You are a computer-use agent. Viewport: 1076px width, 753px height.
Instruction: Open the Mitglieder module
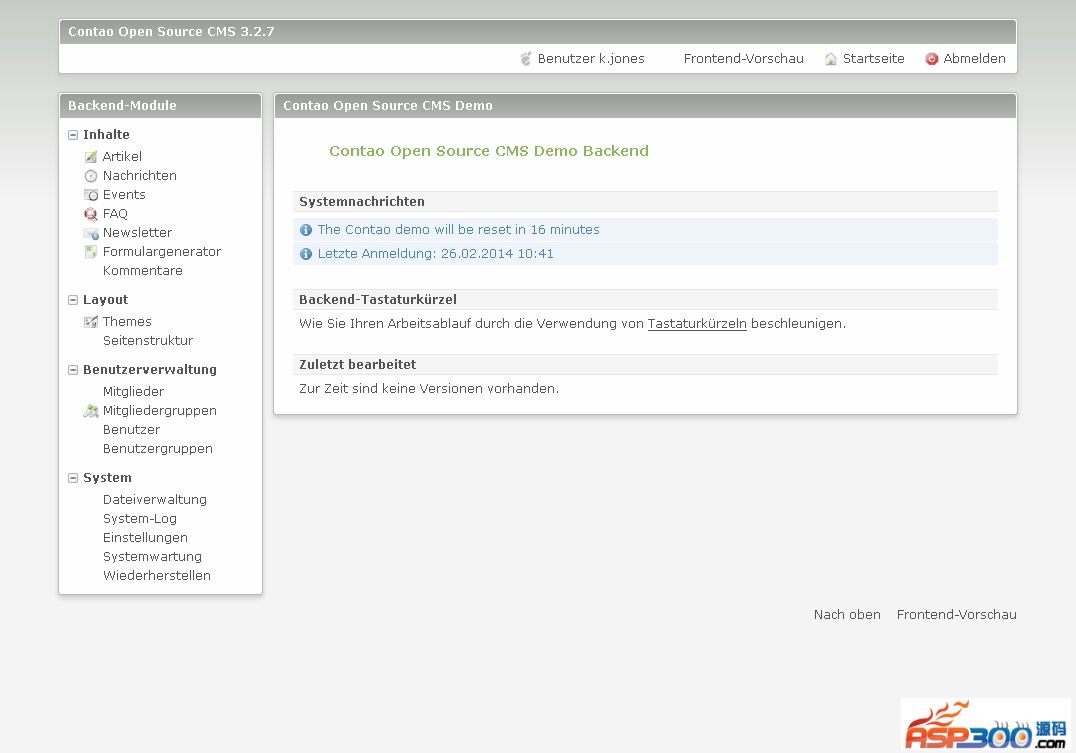(x=133, y=391)
